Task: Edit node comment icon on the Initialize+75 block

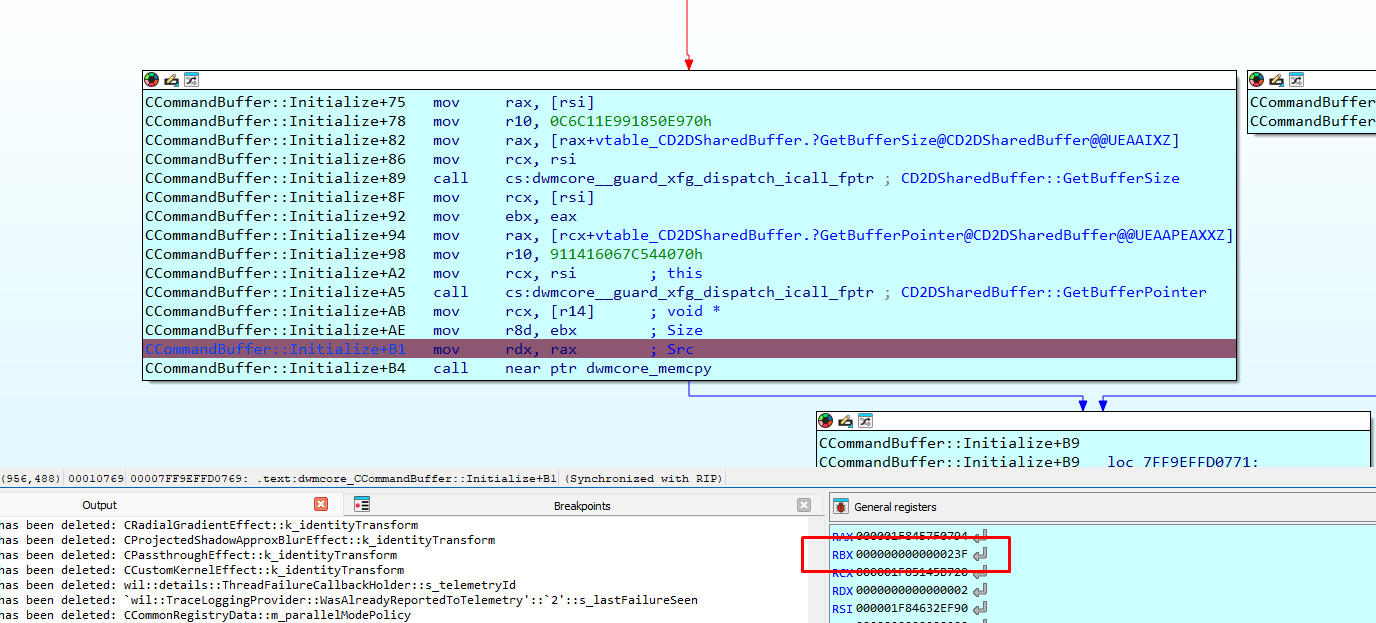Action: coord(171,80)
